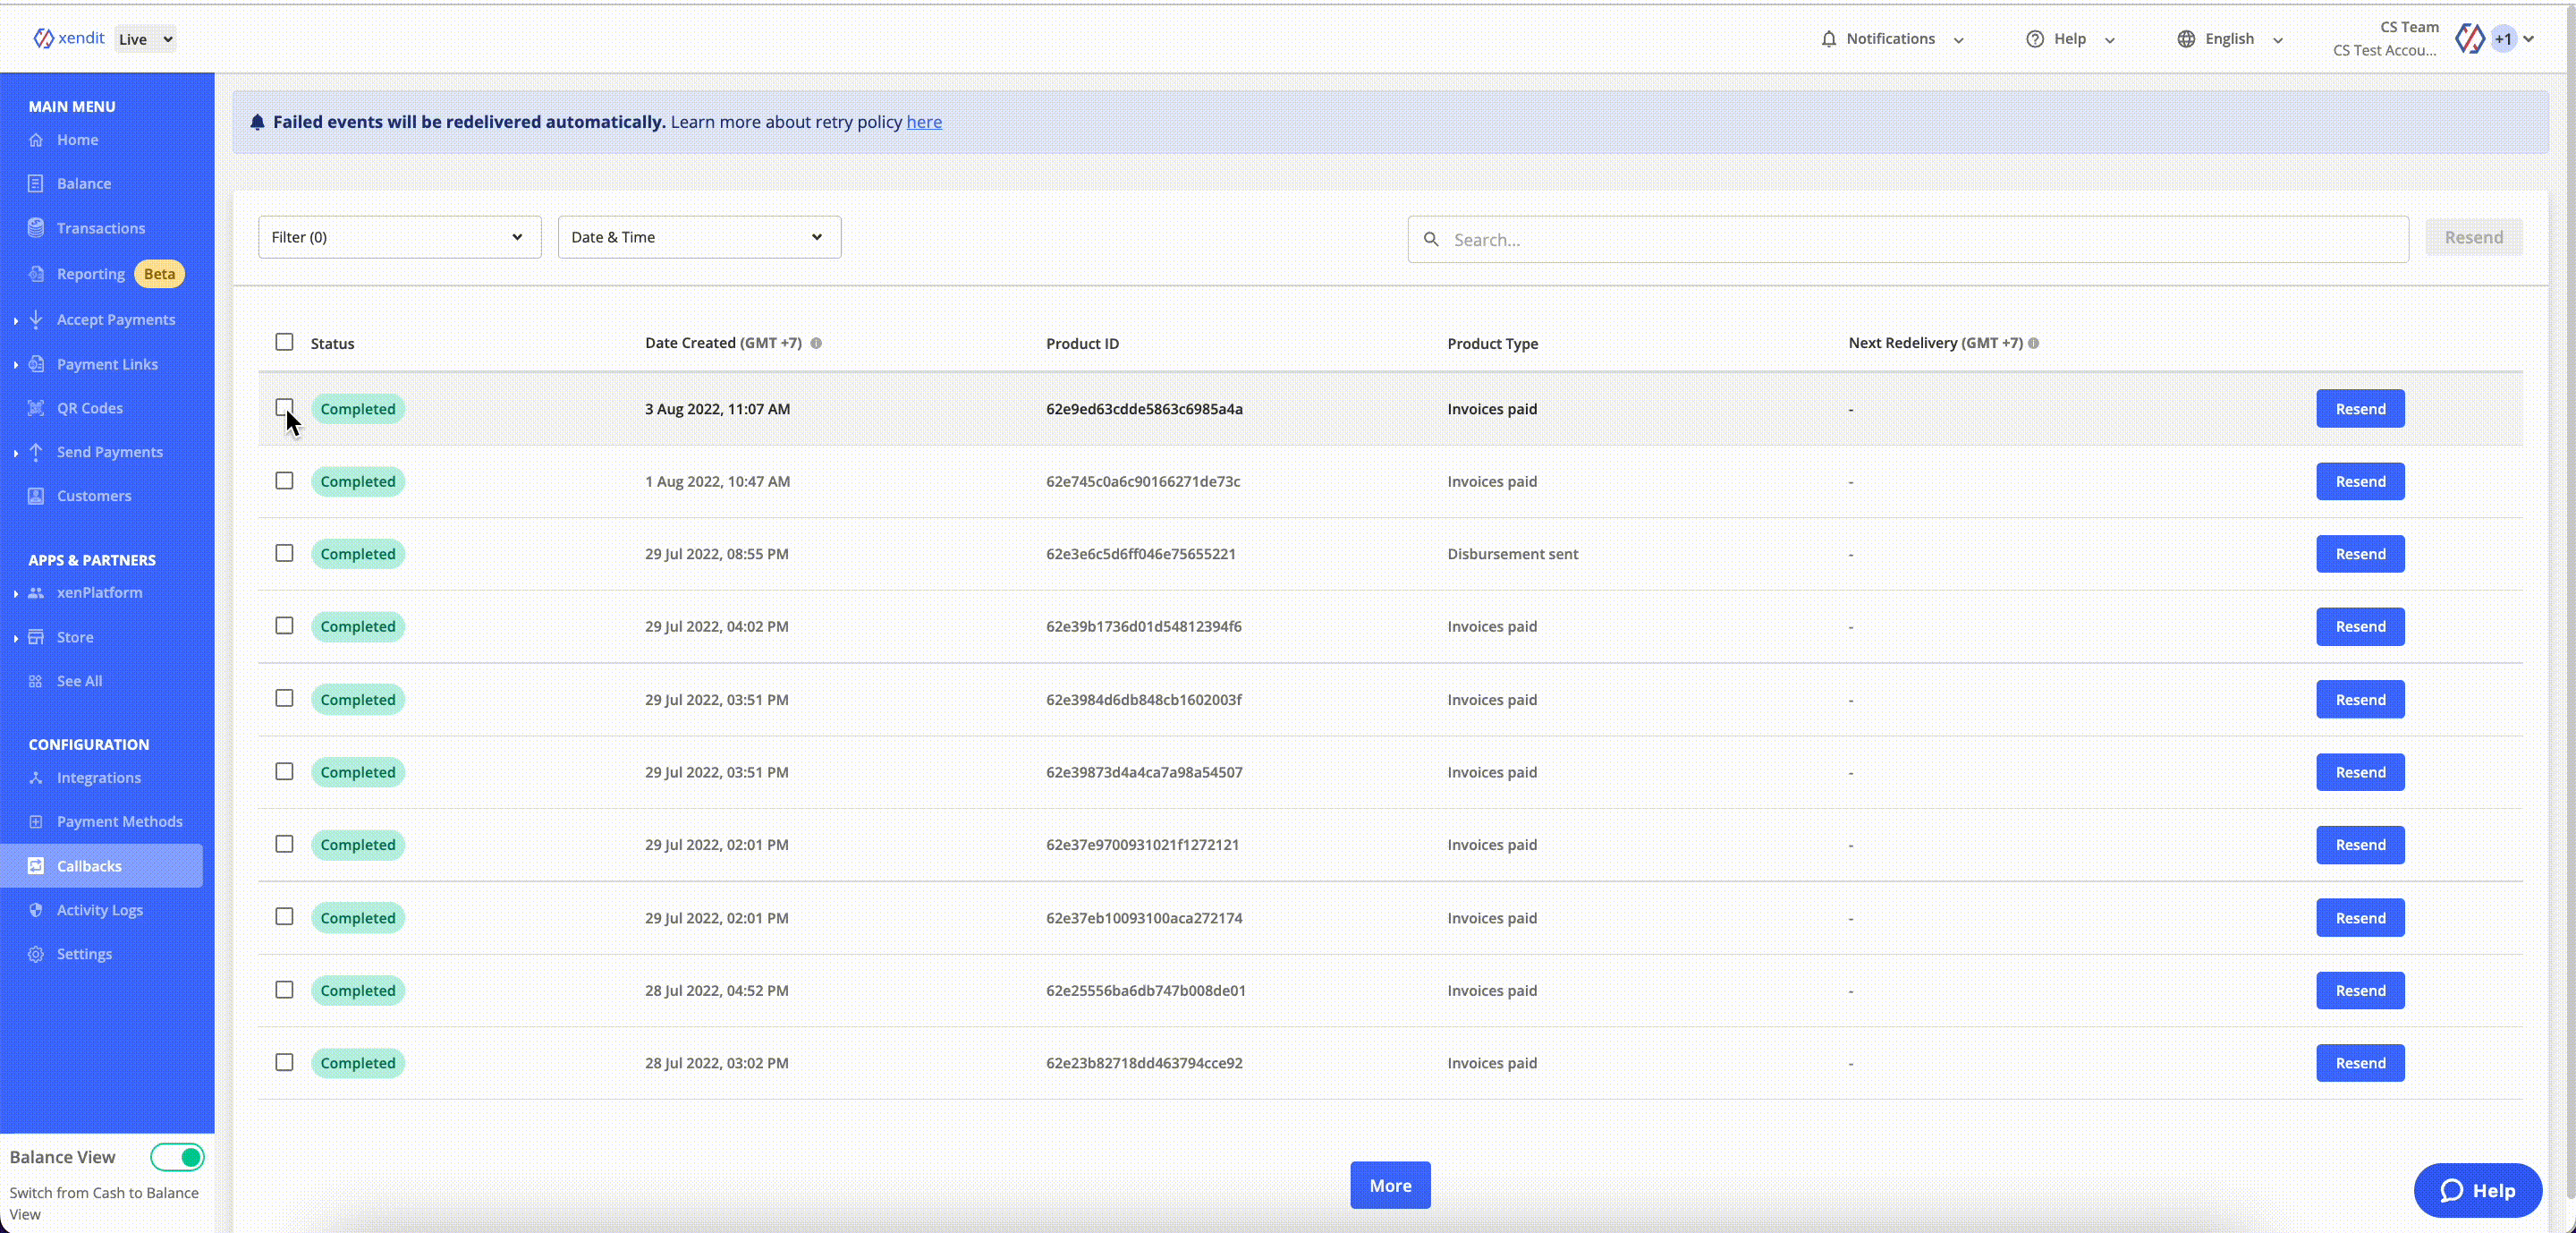The width and height of the screenshot is (2576, 1233).
Task: Click the QR Codes sidebar icon
Action: point(36,408)
